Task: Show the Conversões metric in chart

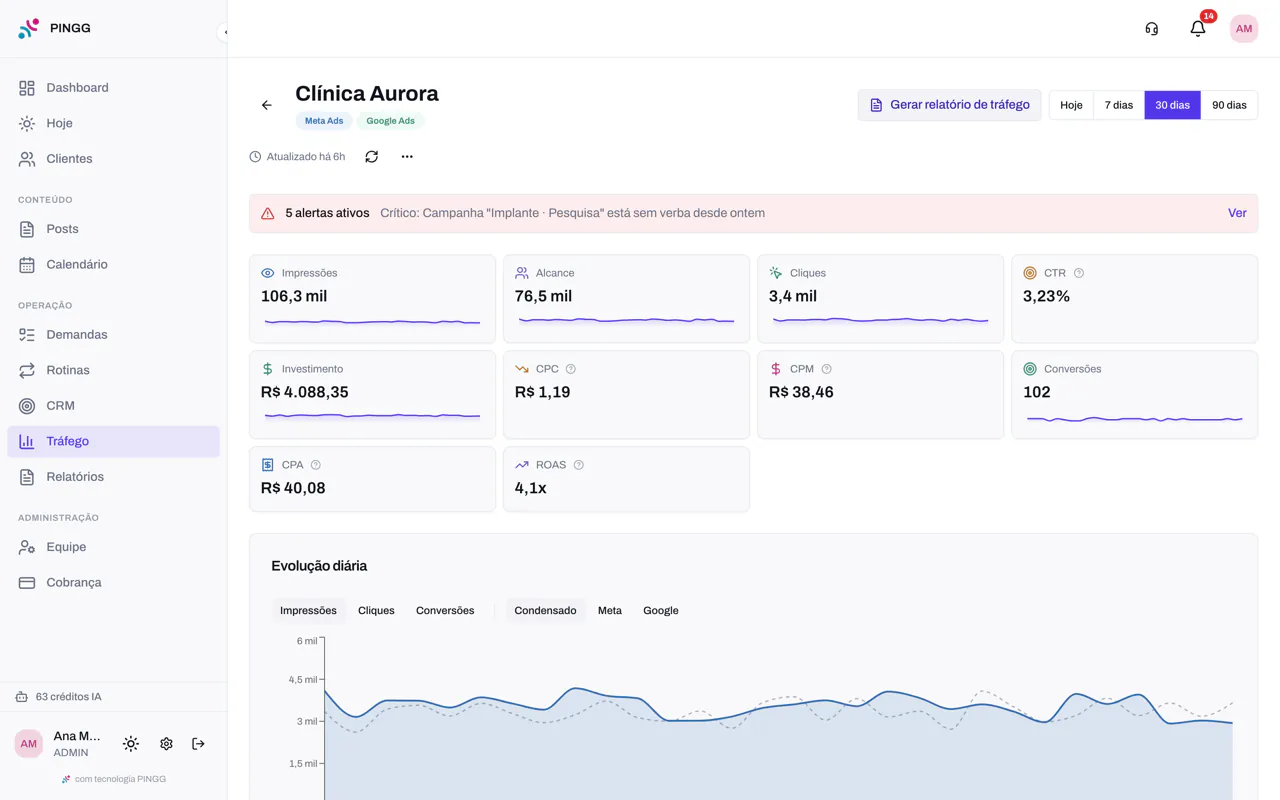Action: click(445, 610)
